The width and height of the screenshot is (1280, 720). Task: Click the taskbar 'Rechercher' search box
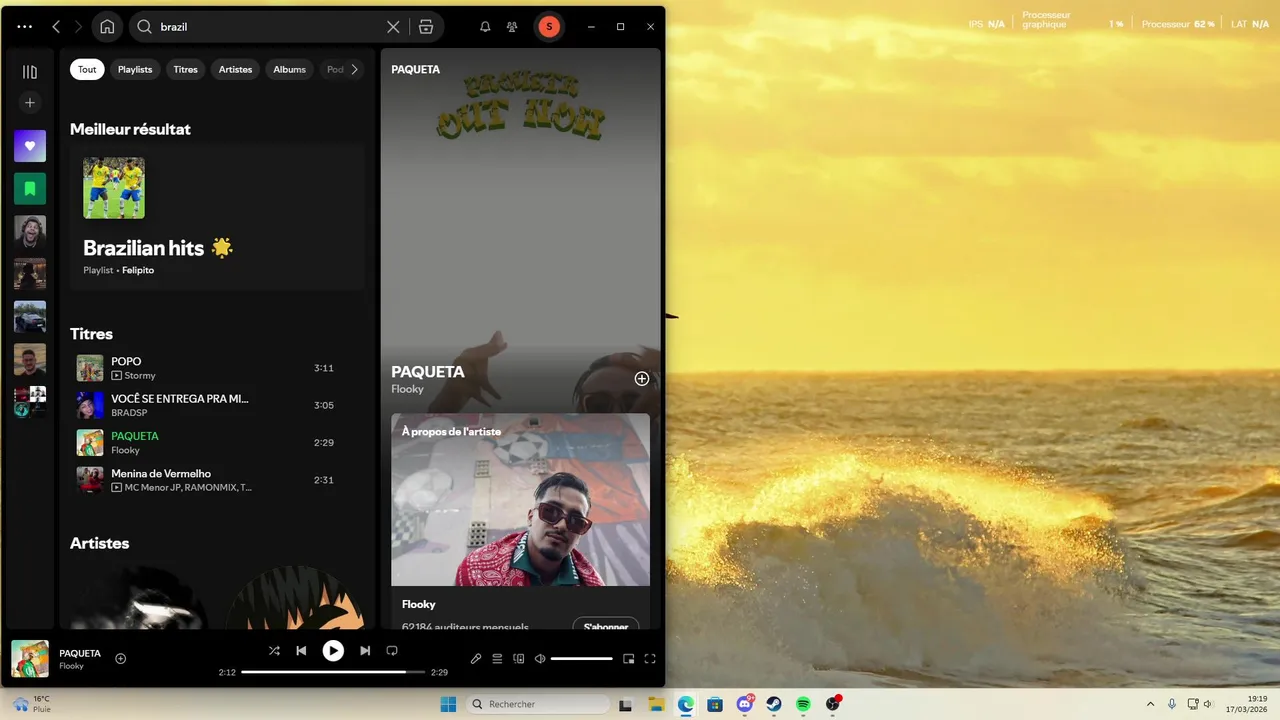click(x=538, y=704)
